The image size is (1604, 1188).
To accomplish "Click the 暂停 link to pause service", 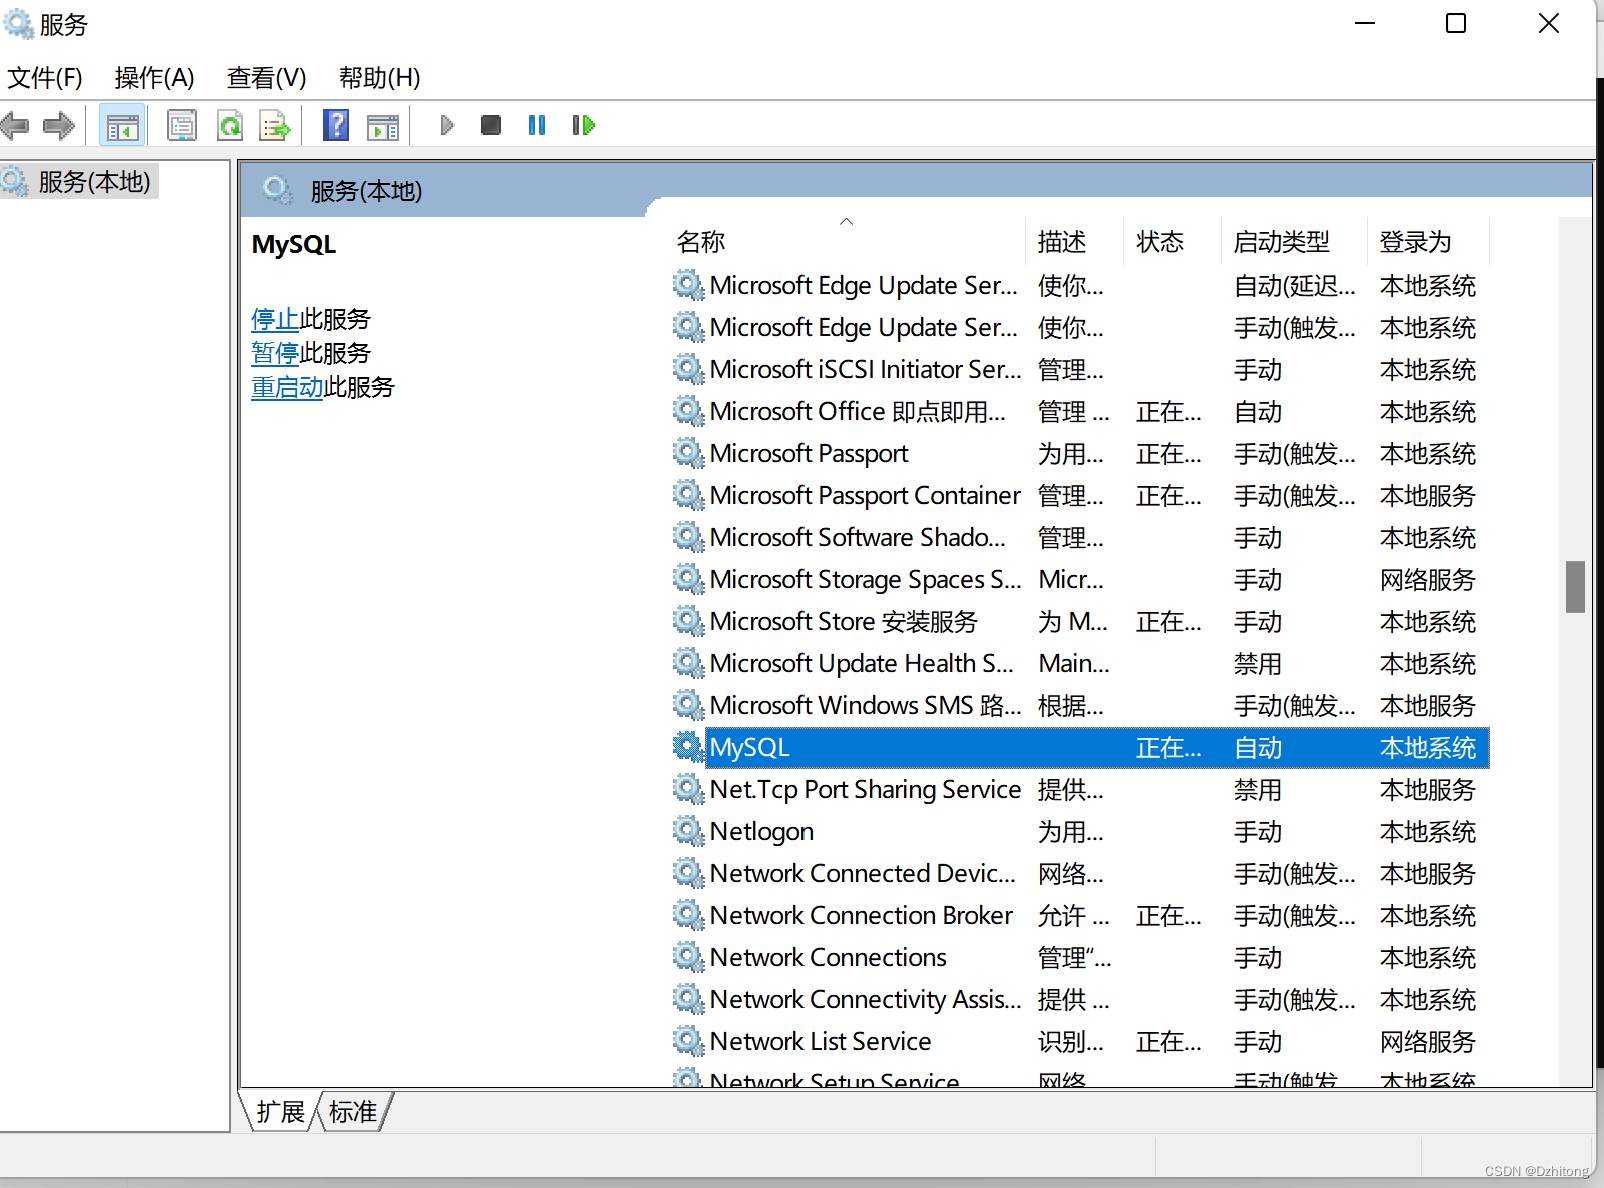I will click(x=275, y=353).
